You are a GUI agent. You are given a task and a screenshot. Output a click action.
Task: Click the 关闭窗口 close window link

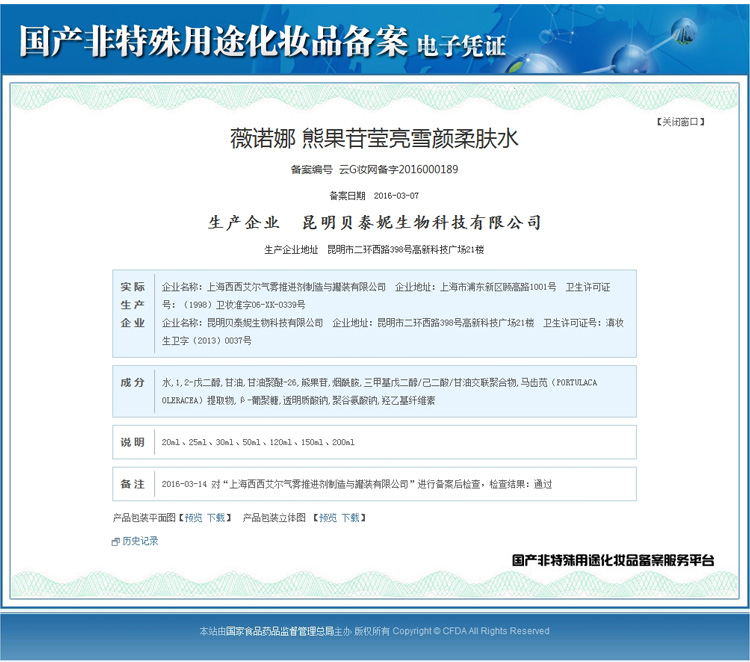pyautogui.click(x=680, y=122)
